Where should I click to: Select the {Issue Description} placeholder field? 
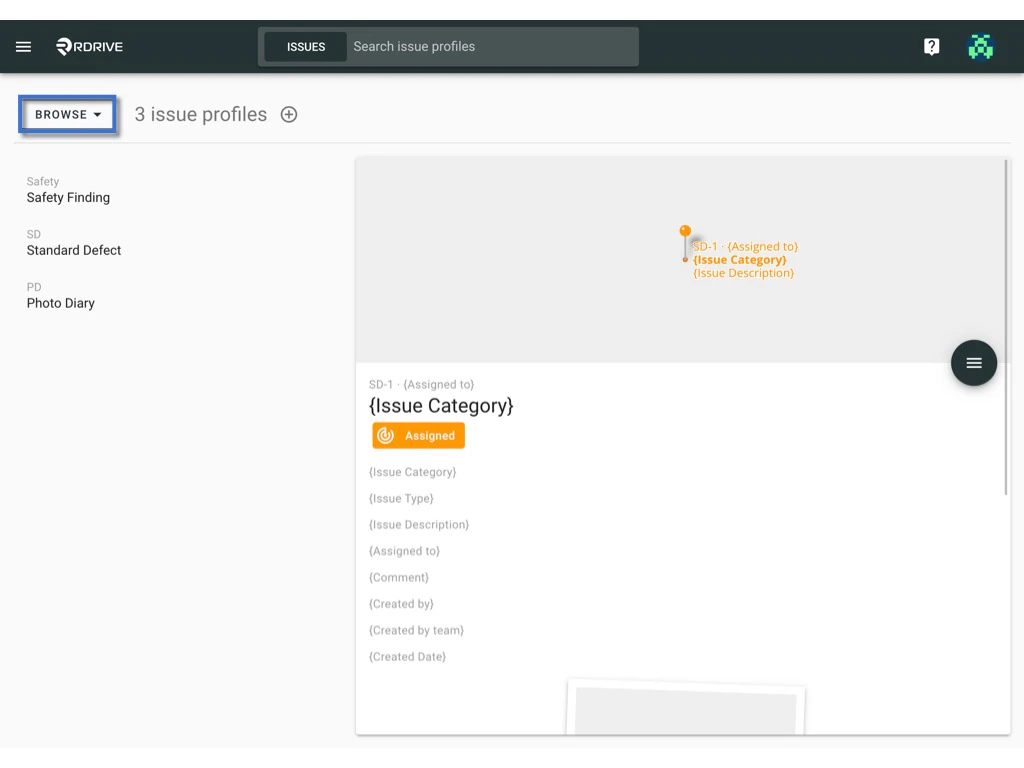(419, 524)
